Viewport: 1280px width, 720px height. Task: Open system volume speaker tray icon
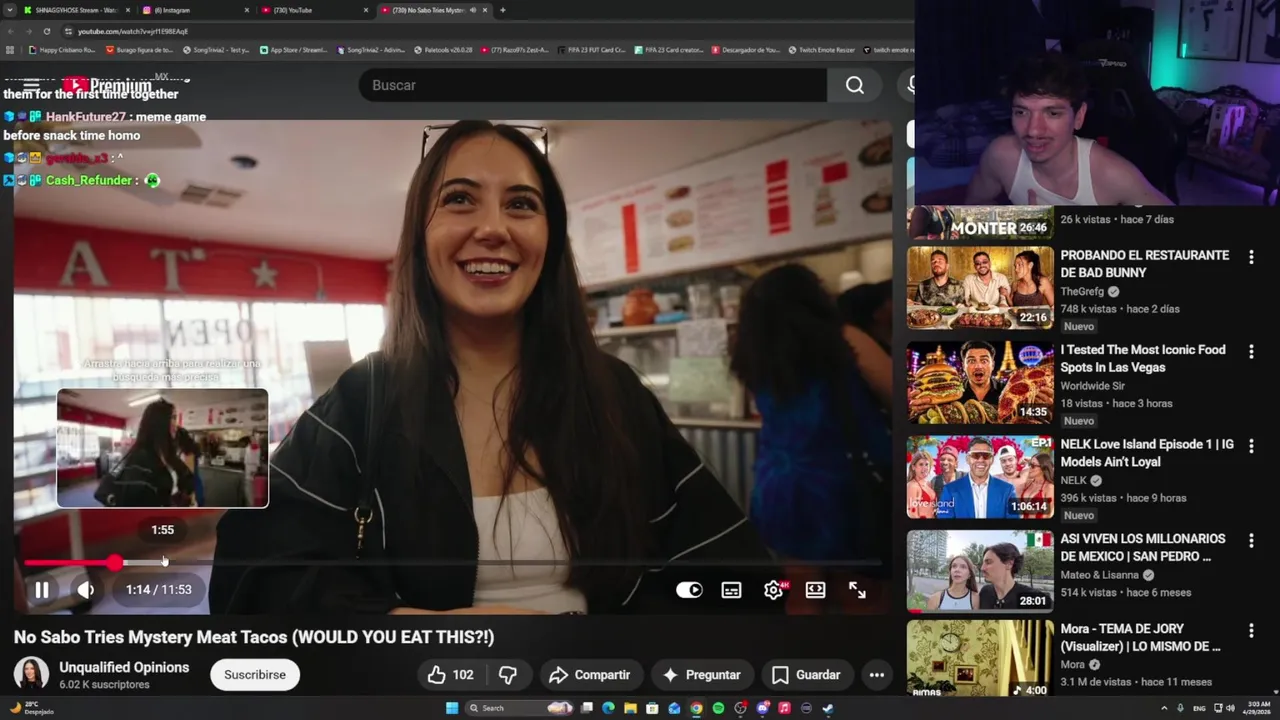[1230, 708]
